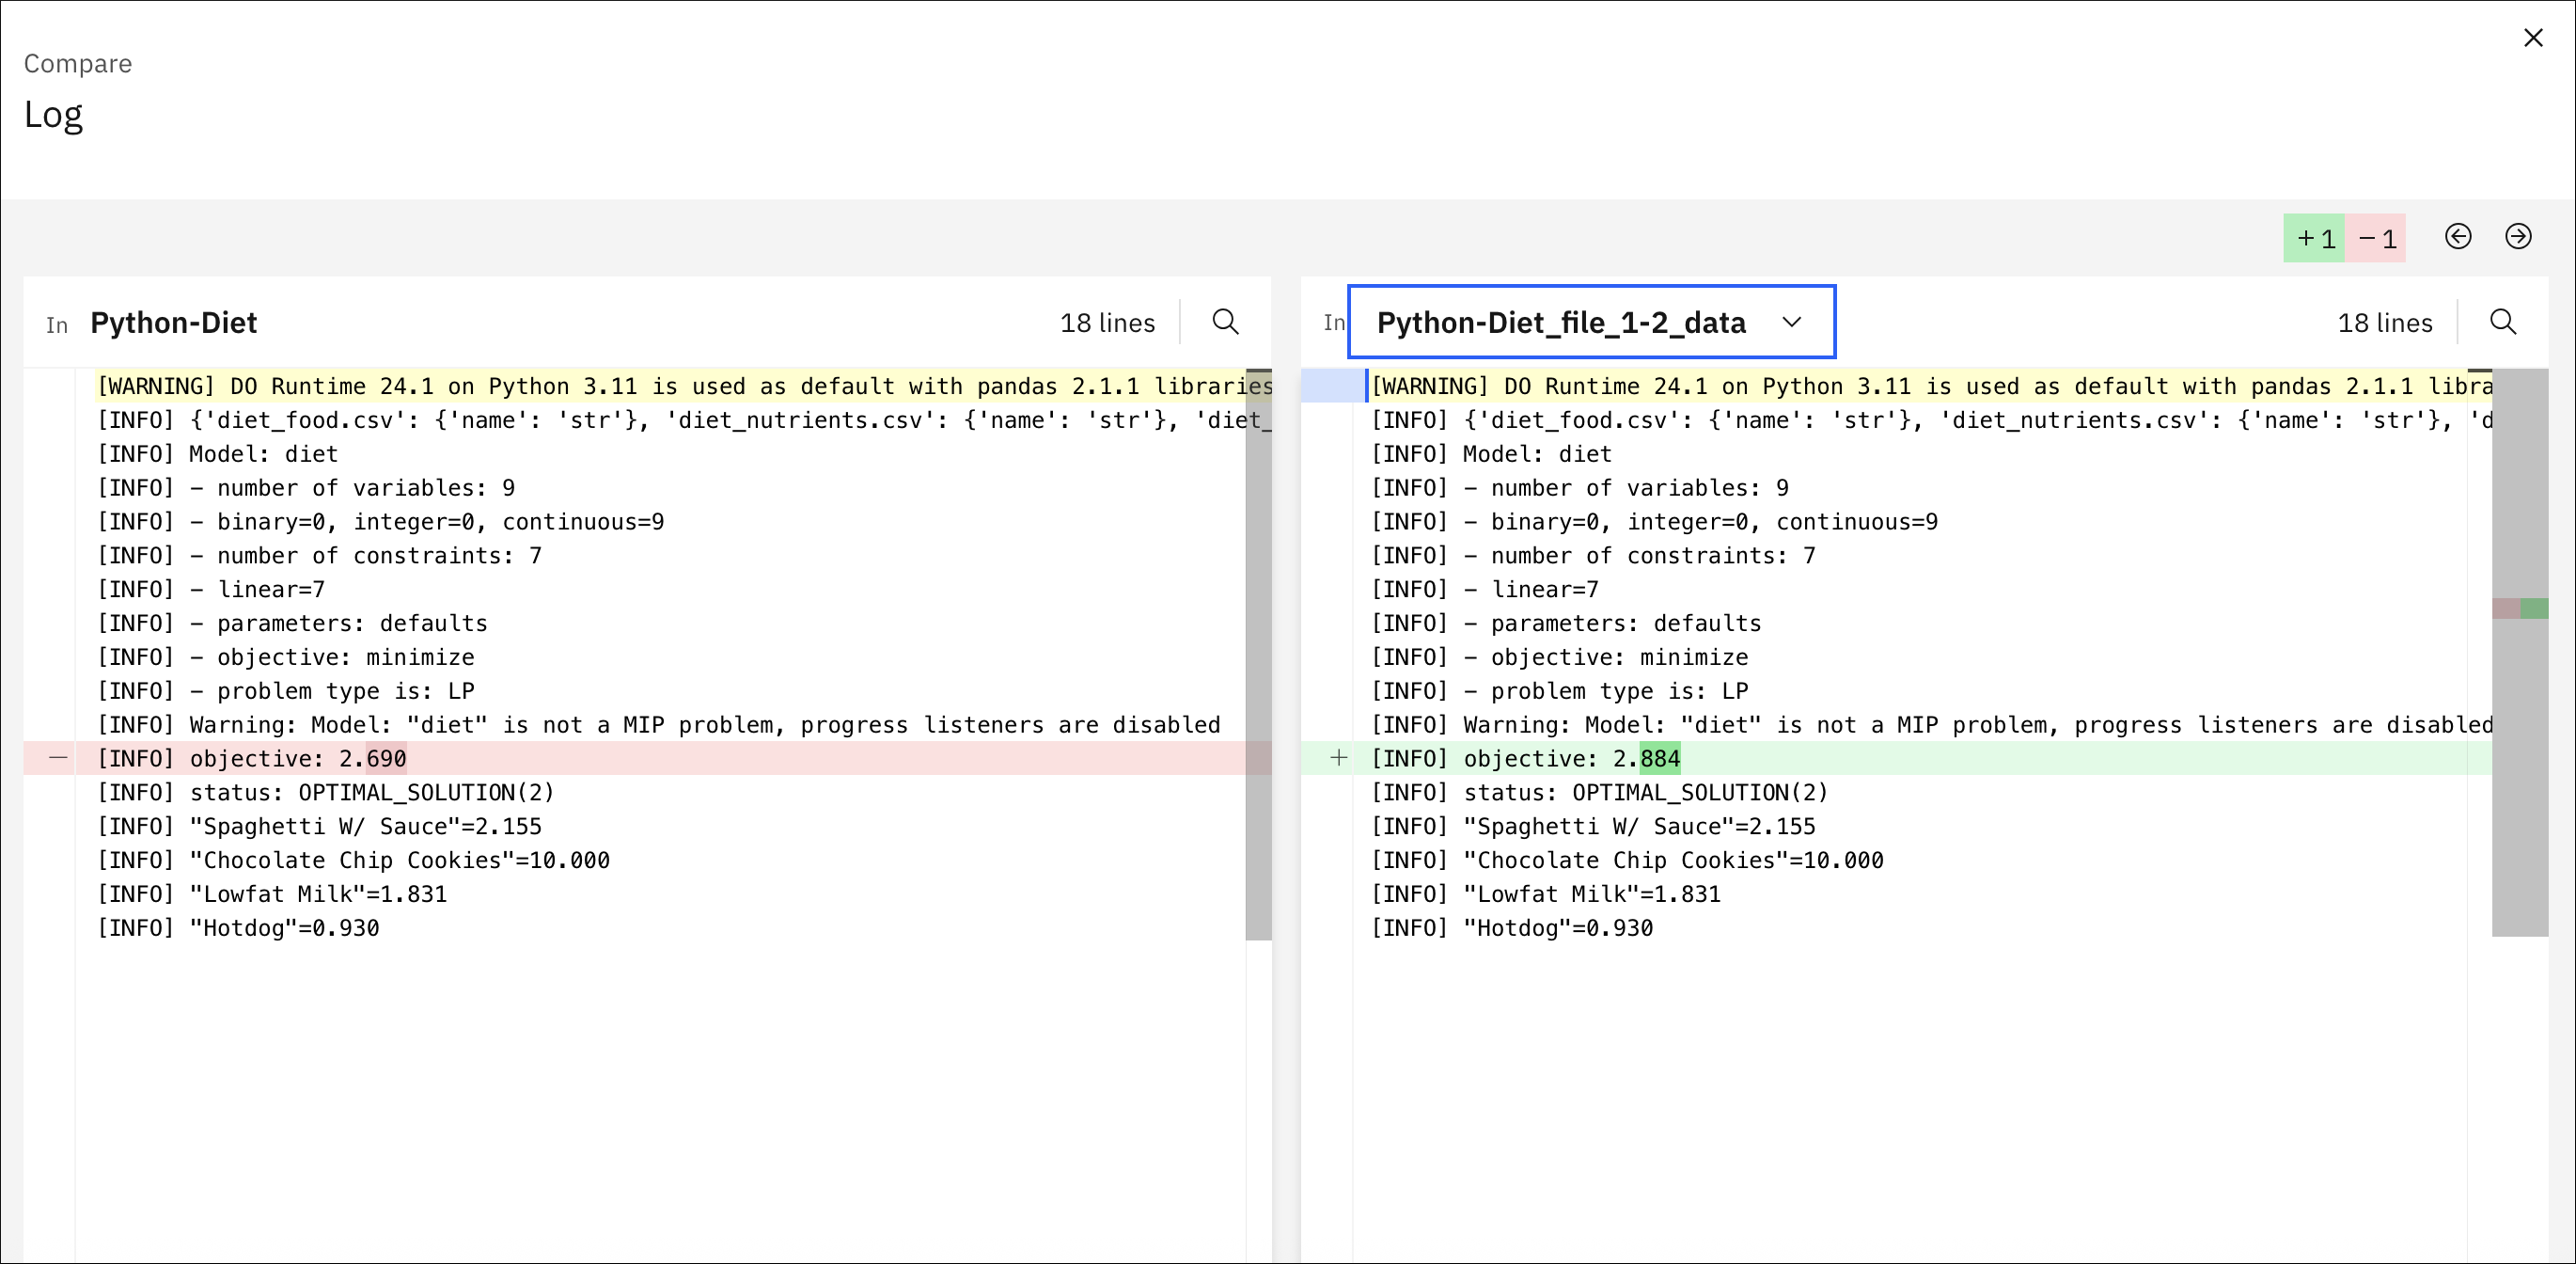2576x1264 pixels.
Task: Search in Python-Diet_file_1-2_data log pane
Action: (2503, 322)
